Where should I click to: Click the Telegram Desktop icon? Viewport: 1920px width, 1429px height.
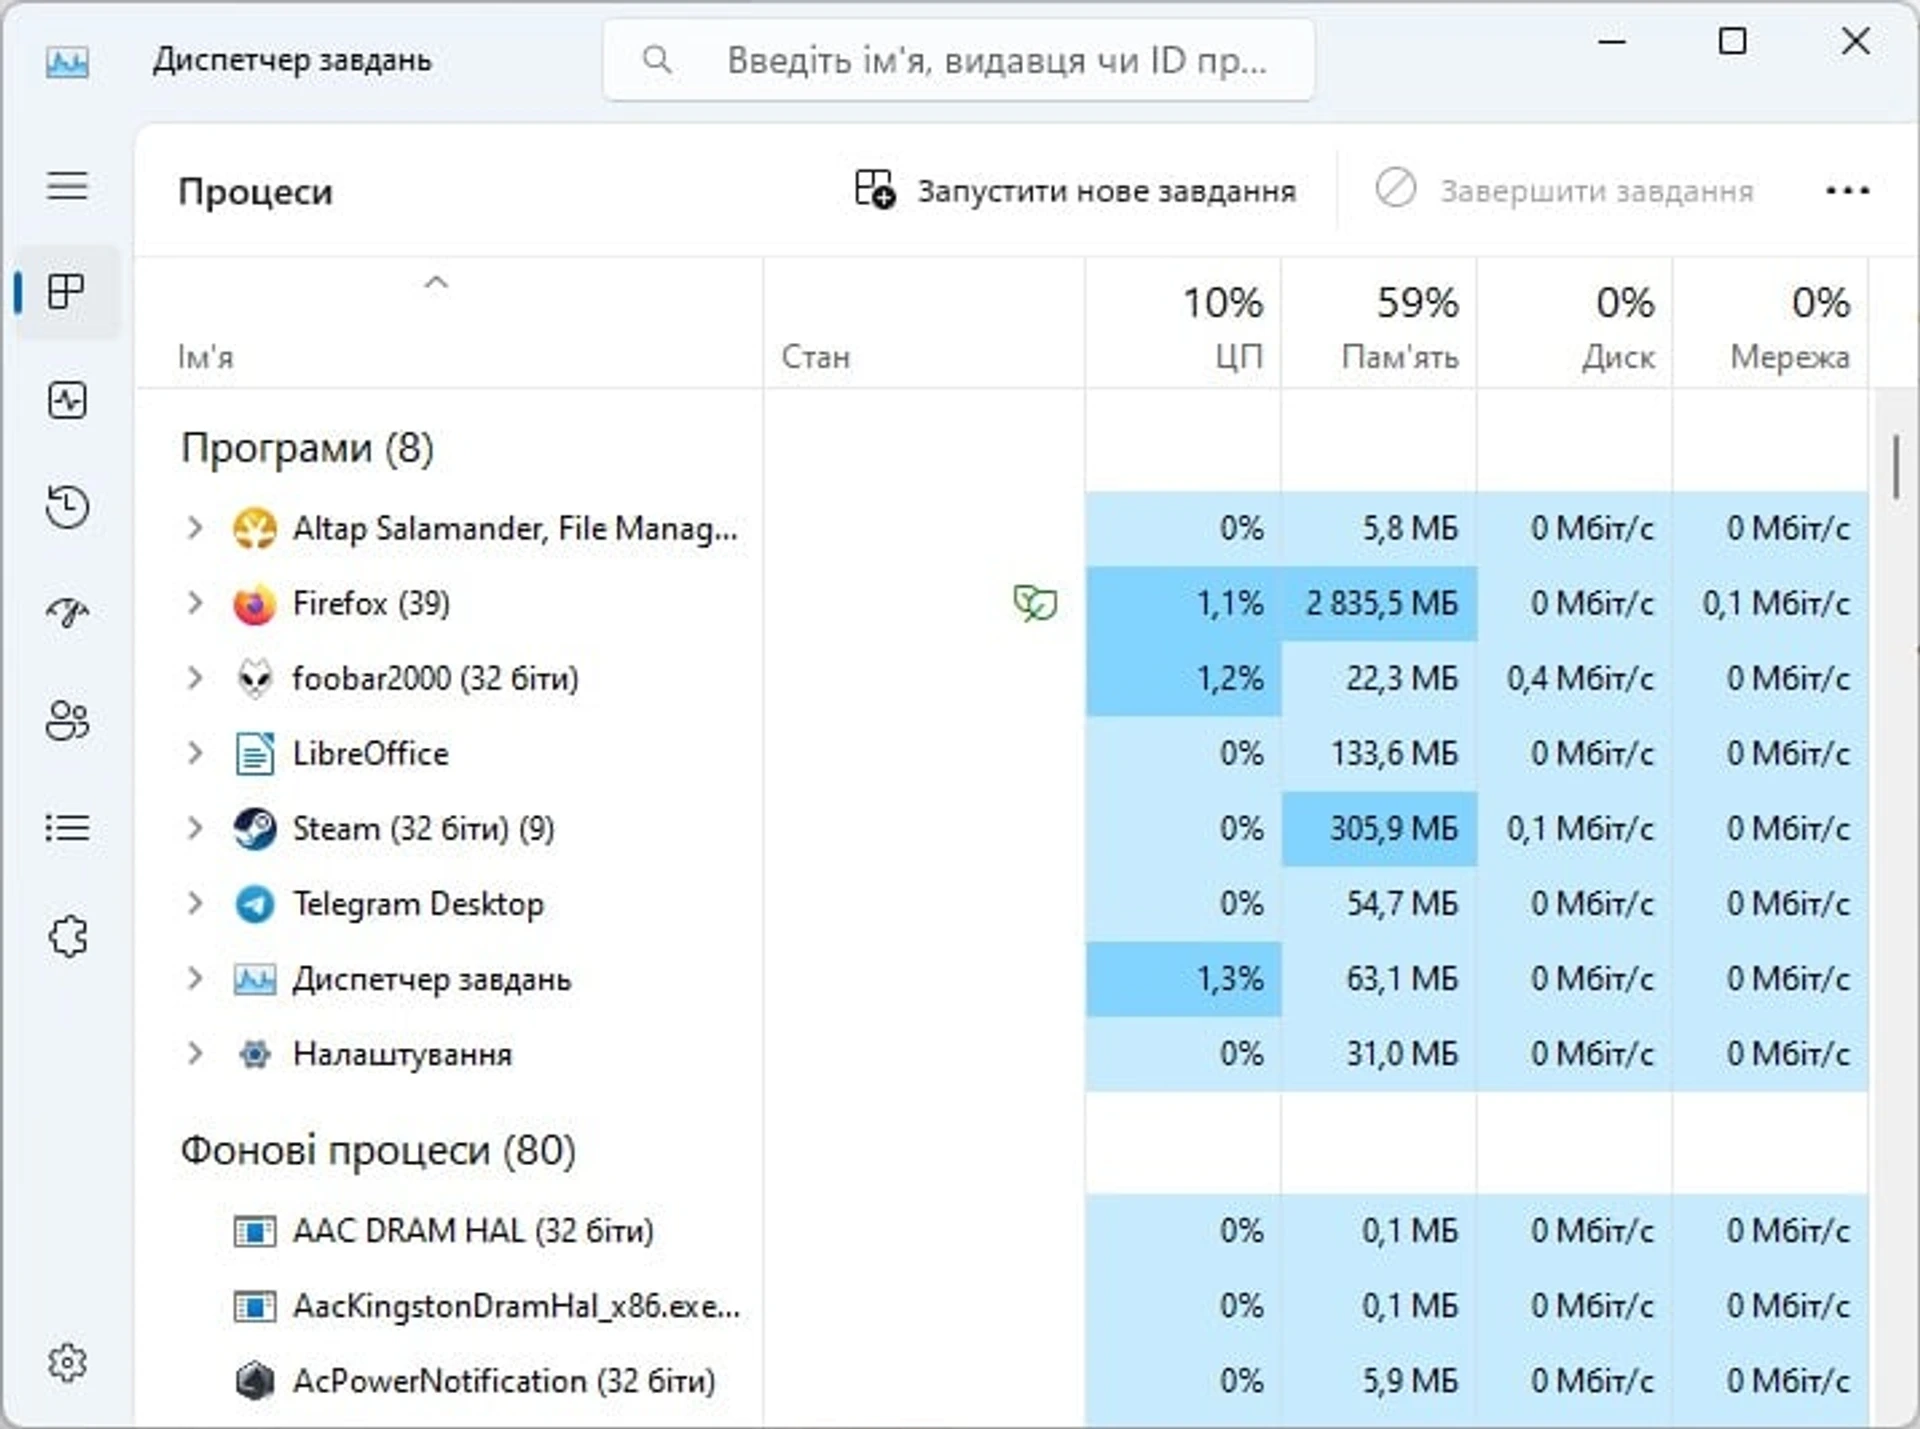[x=254, y=904]
